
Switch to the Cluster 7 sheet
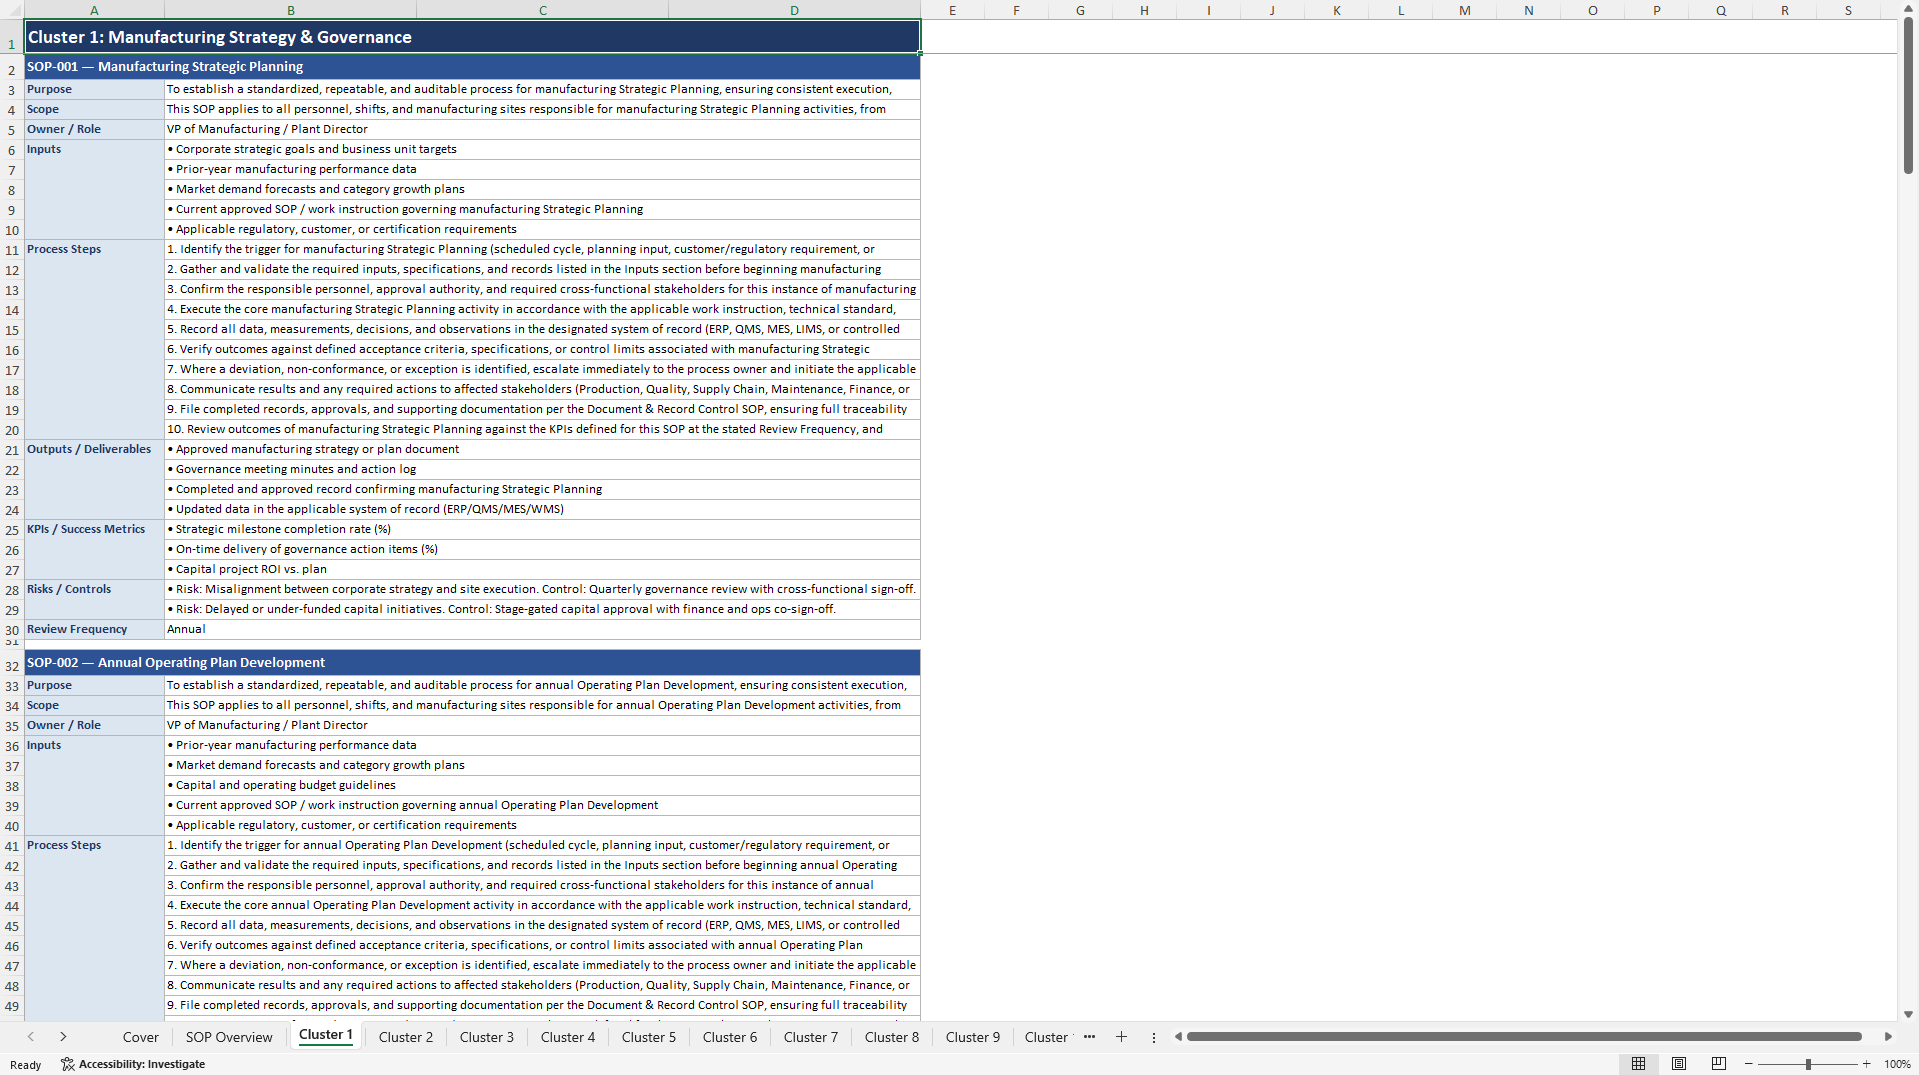click(811, 1037)
